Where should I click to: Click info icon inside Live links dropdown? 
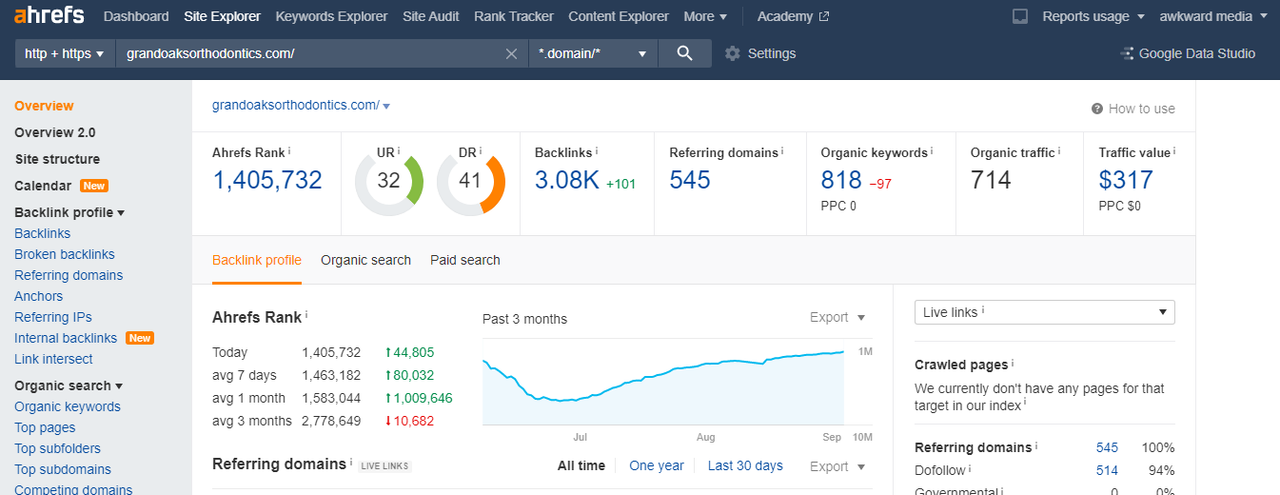984,311
